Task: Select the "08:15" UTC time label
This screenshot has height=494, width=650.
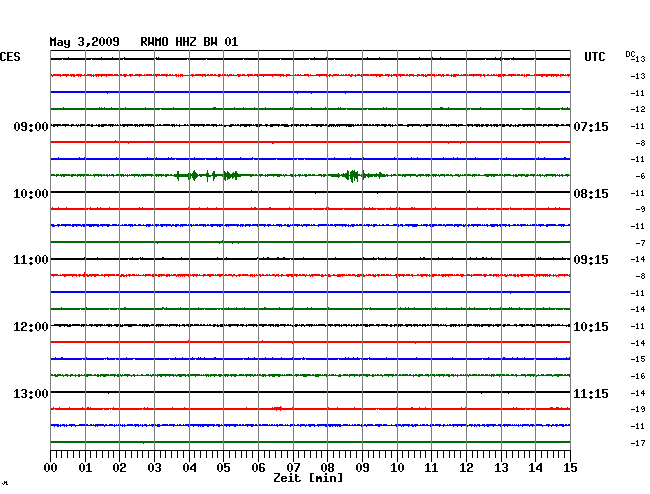Action: pyautogui.click(x=591, y=194)
